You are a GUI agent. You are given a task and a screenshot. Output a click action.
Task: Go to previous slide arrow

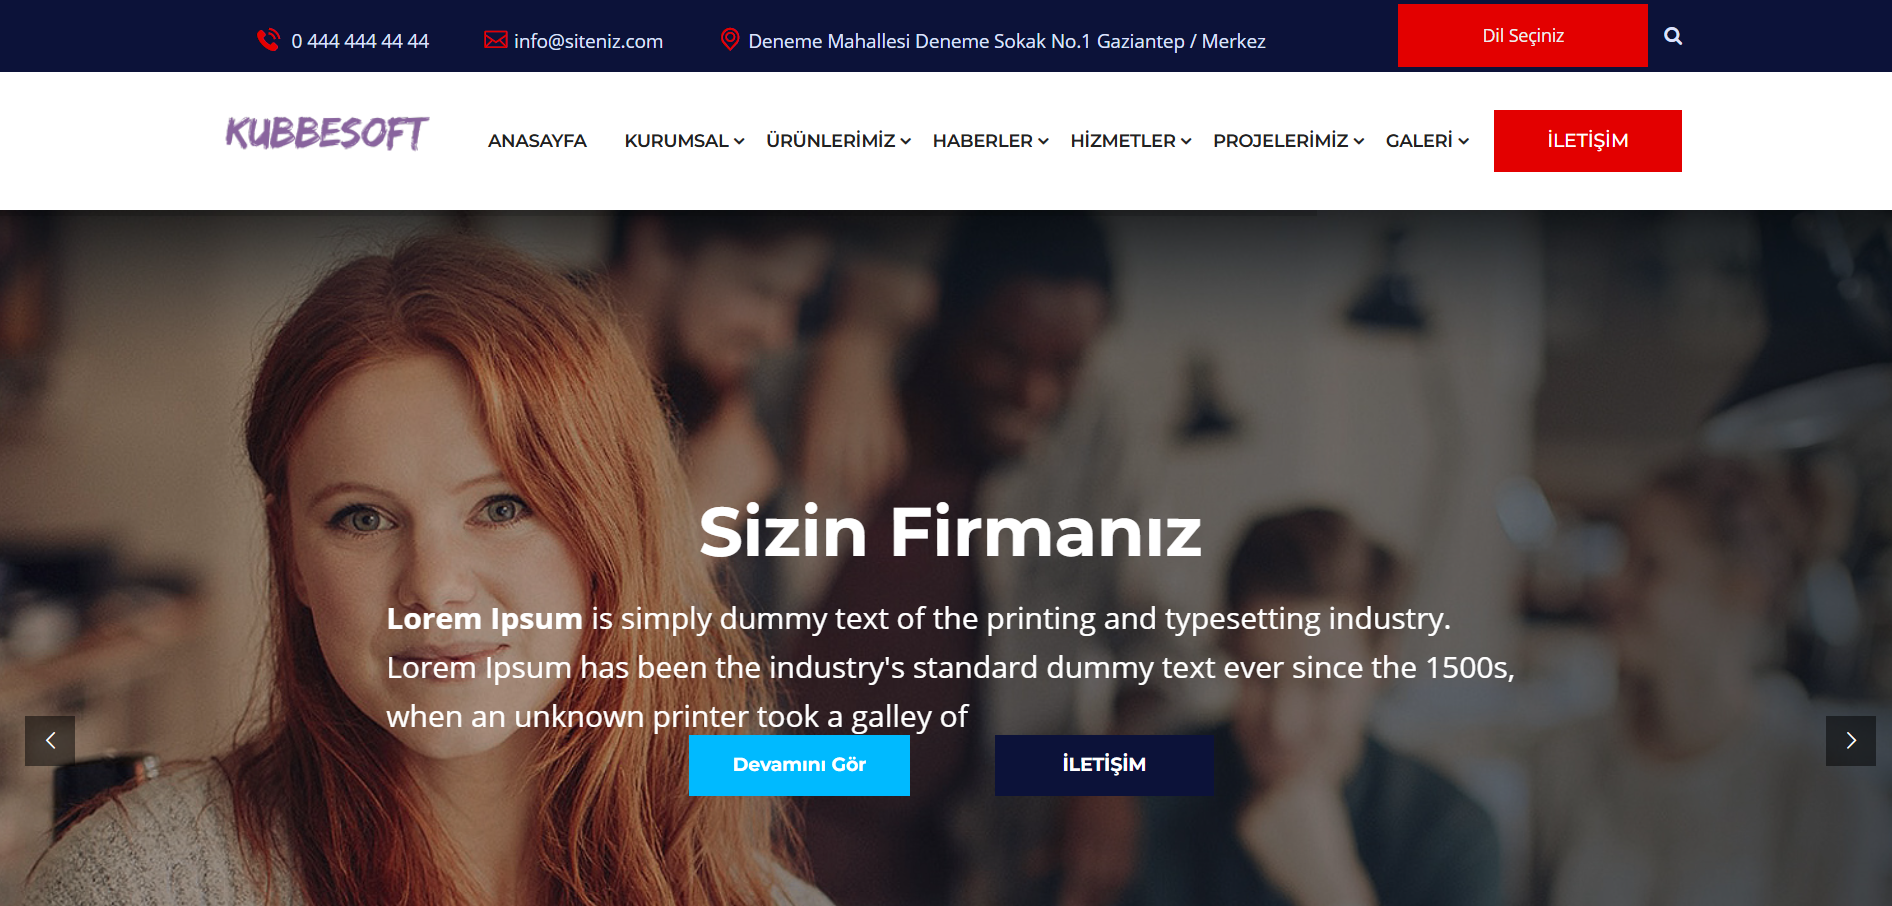pos(50,741)
